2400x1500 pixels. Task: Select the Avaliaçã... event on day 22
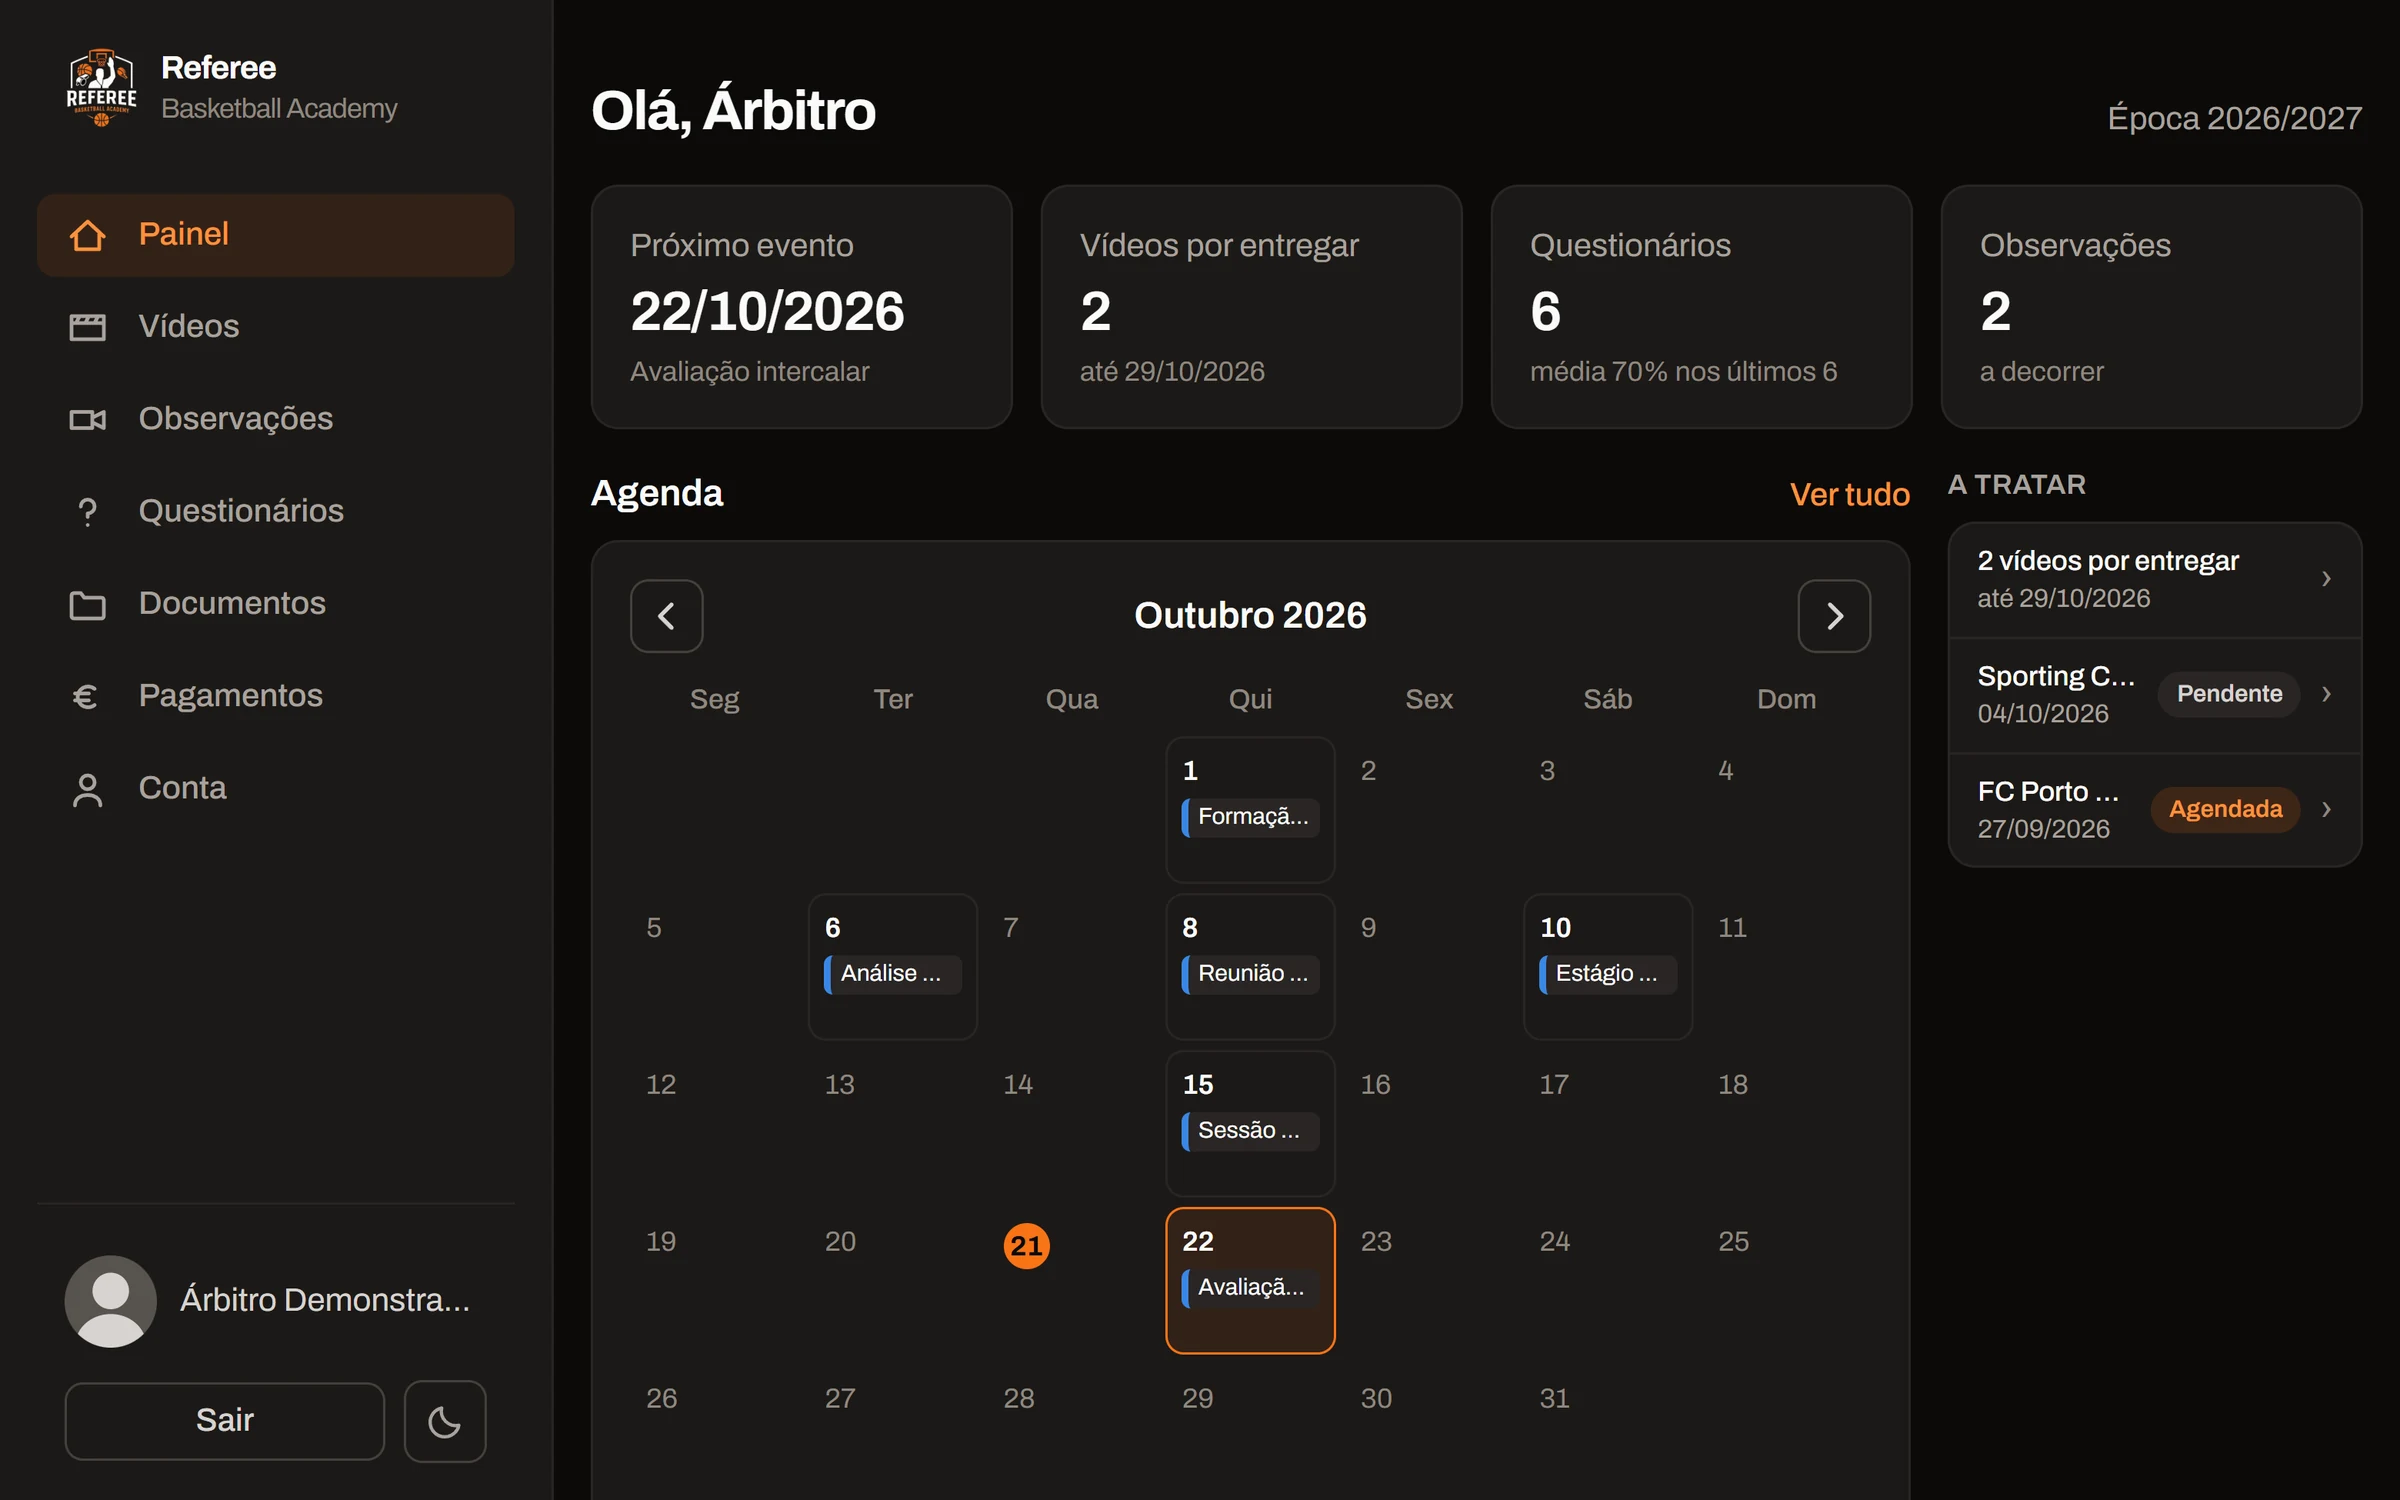(x=1250, y=1289)
